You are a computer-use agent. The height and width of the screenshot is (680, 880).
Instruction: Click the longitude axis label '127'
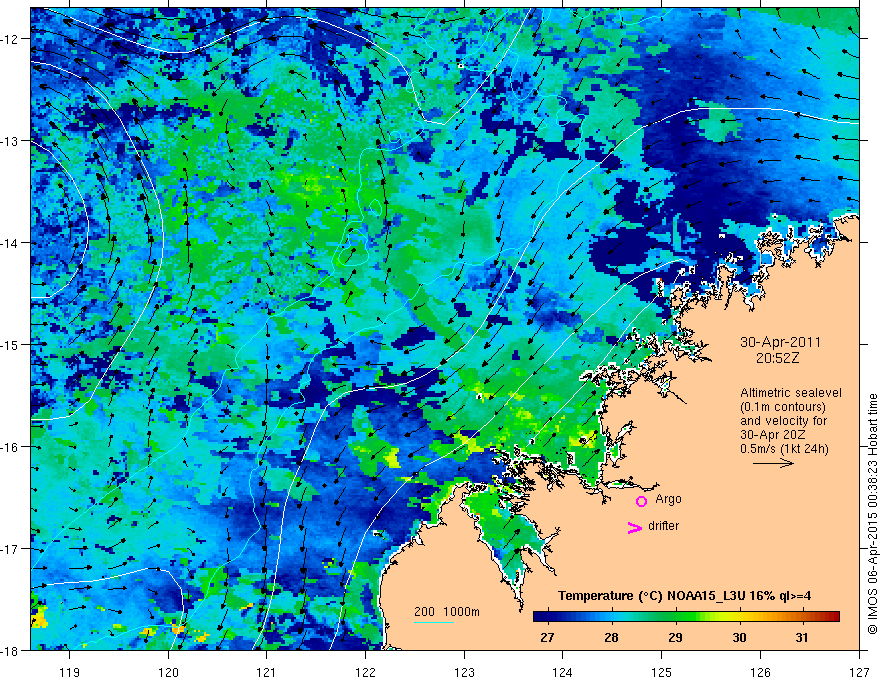pos(859,672)
